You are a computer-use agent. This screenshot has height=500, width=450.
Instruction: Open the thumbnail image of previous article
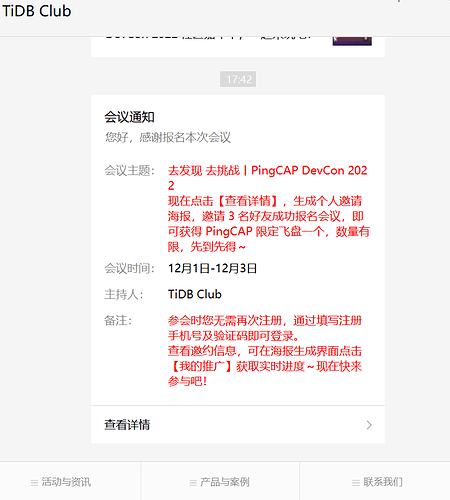point(352,41)
